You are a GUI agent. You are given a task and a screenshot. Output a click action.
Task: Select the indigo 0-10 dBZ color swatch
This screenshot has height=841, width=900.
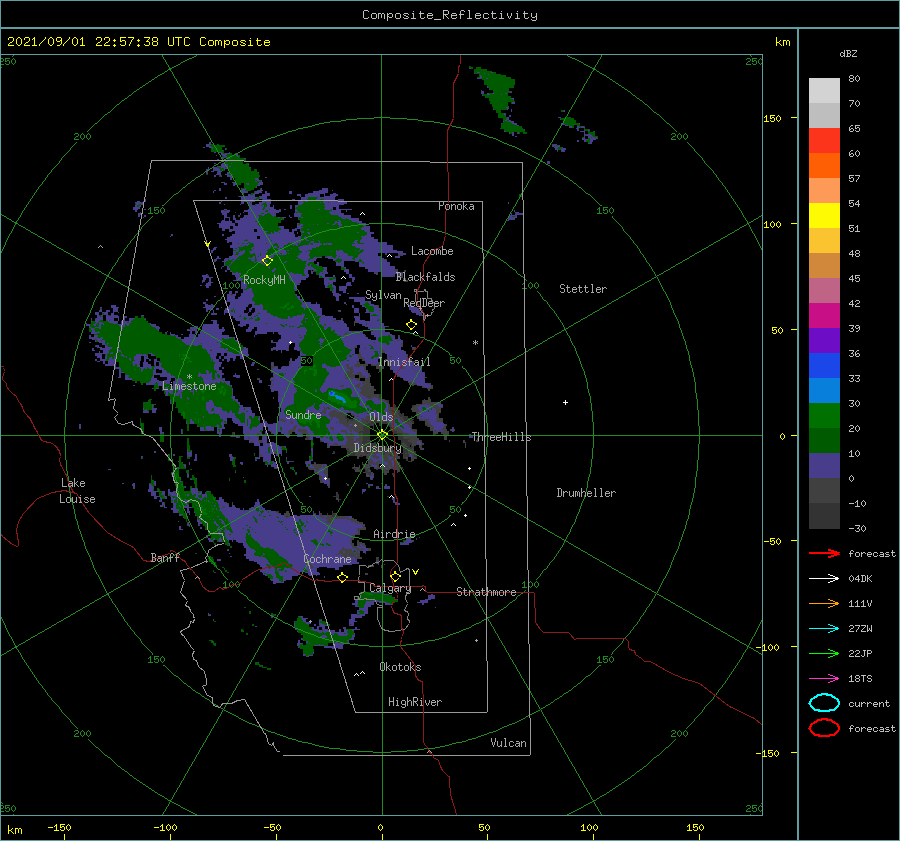click(x=824, y=466)
